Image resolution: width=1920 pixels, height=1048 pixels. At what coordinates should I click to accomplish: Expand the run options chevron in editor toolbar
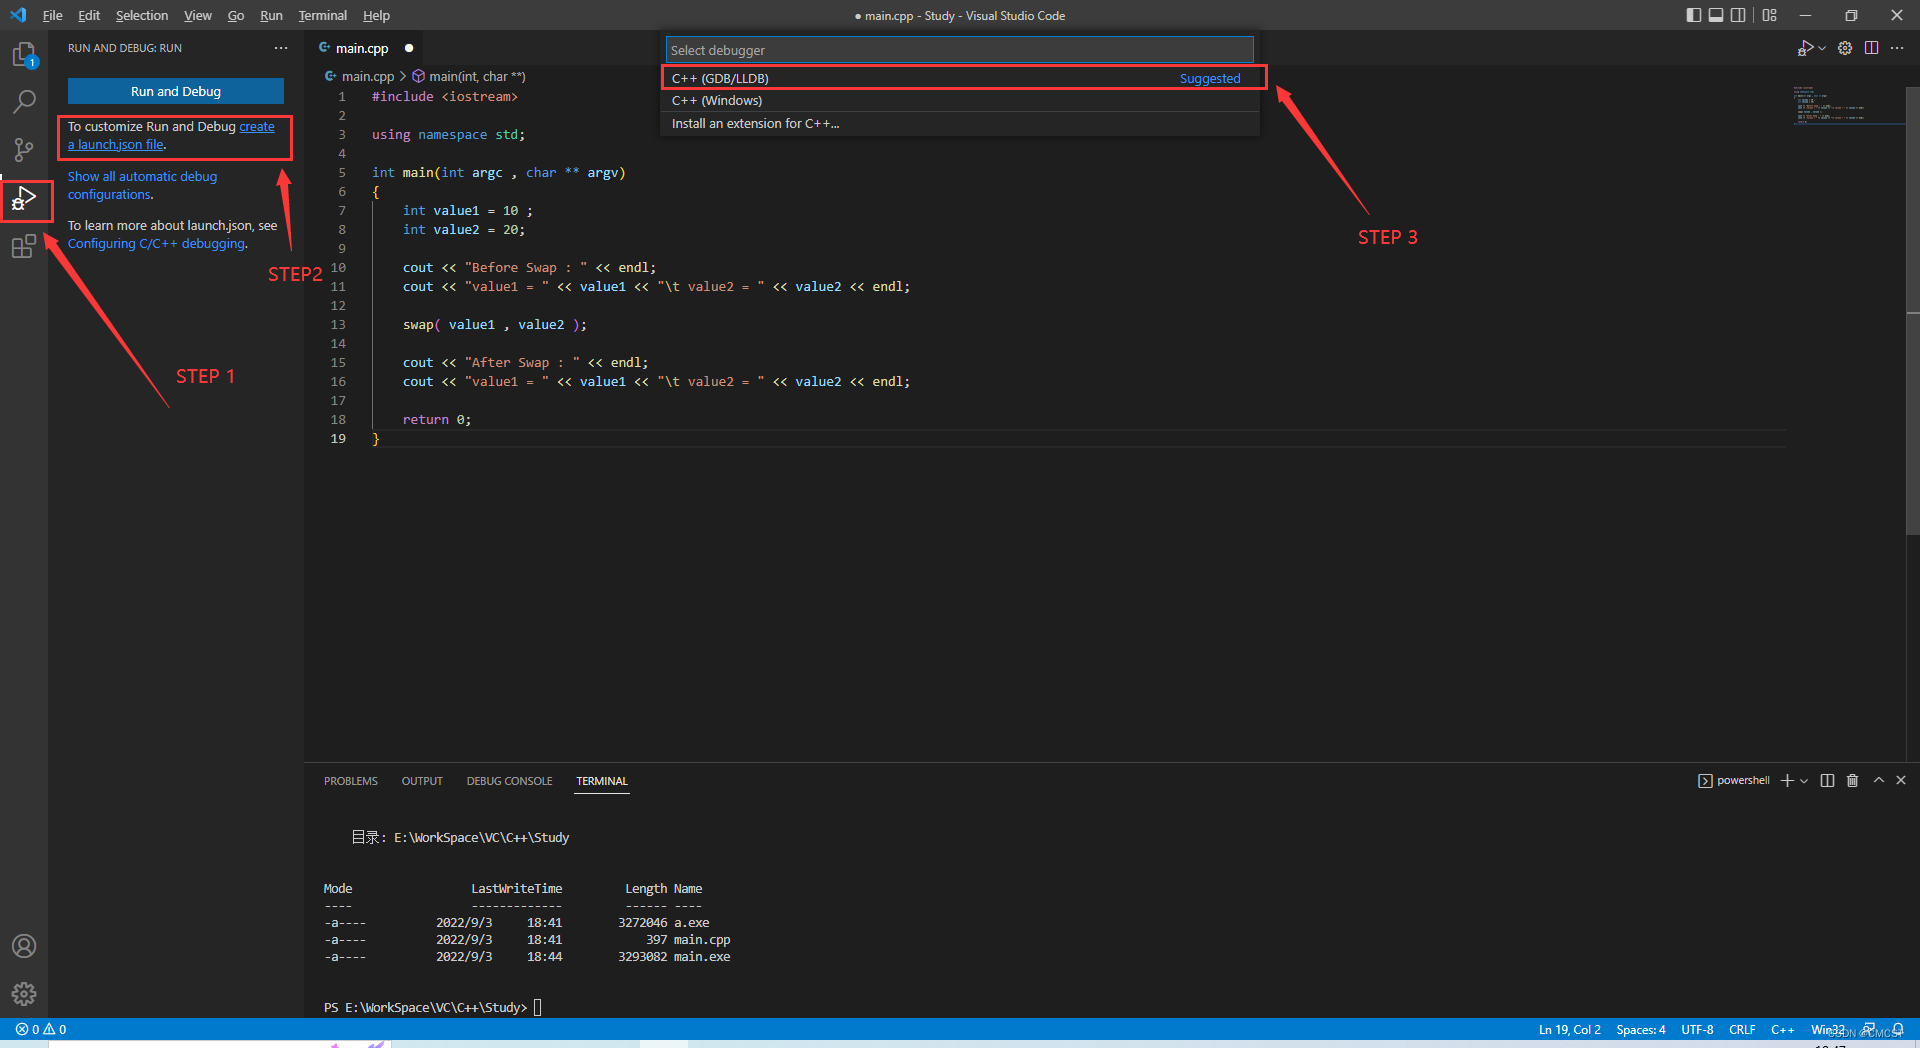(1822, 47)
